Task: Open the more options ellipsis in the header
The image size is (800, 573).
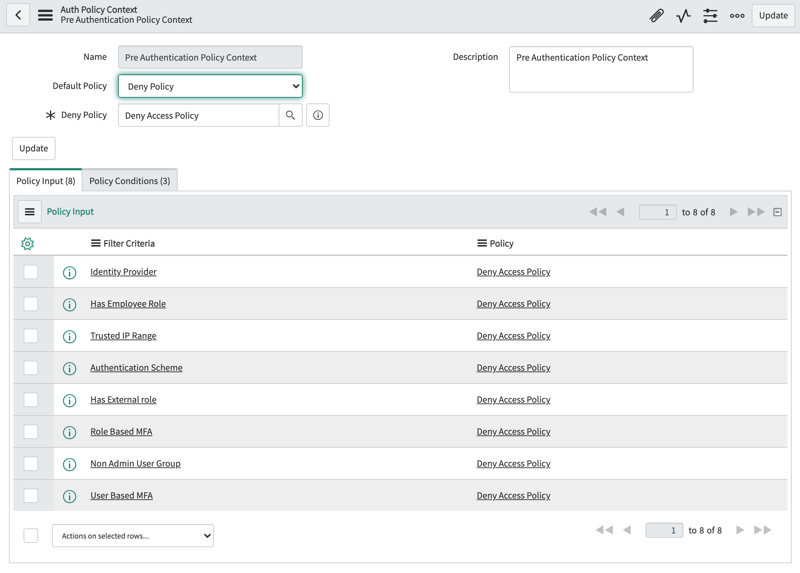Action: coord(737,16)
